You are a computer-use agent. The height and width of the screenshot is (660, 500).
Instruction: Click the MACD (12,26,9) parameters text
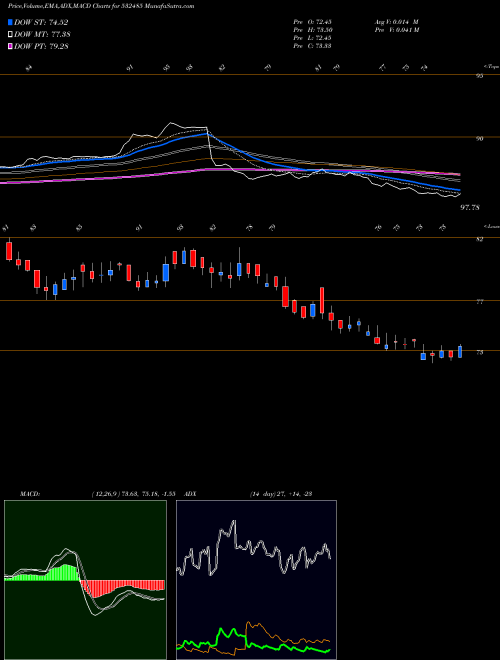[x=133, y=494]
